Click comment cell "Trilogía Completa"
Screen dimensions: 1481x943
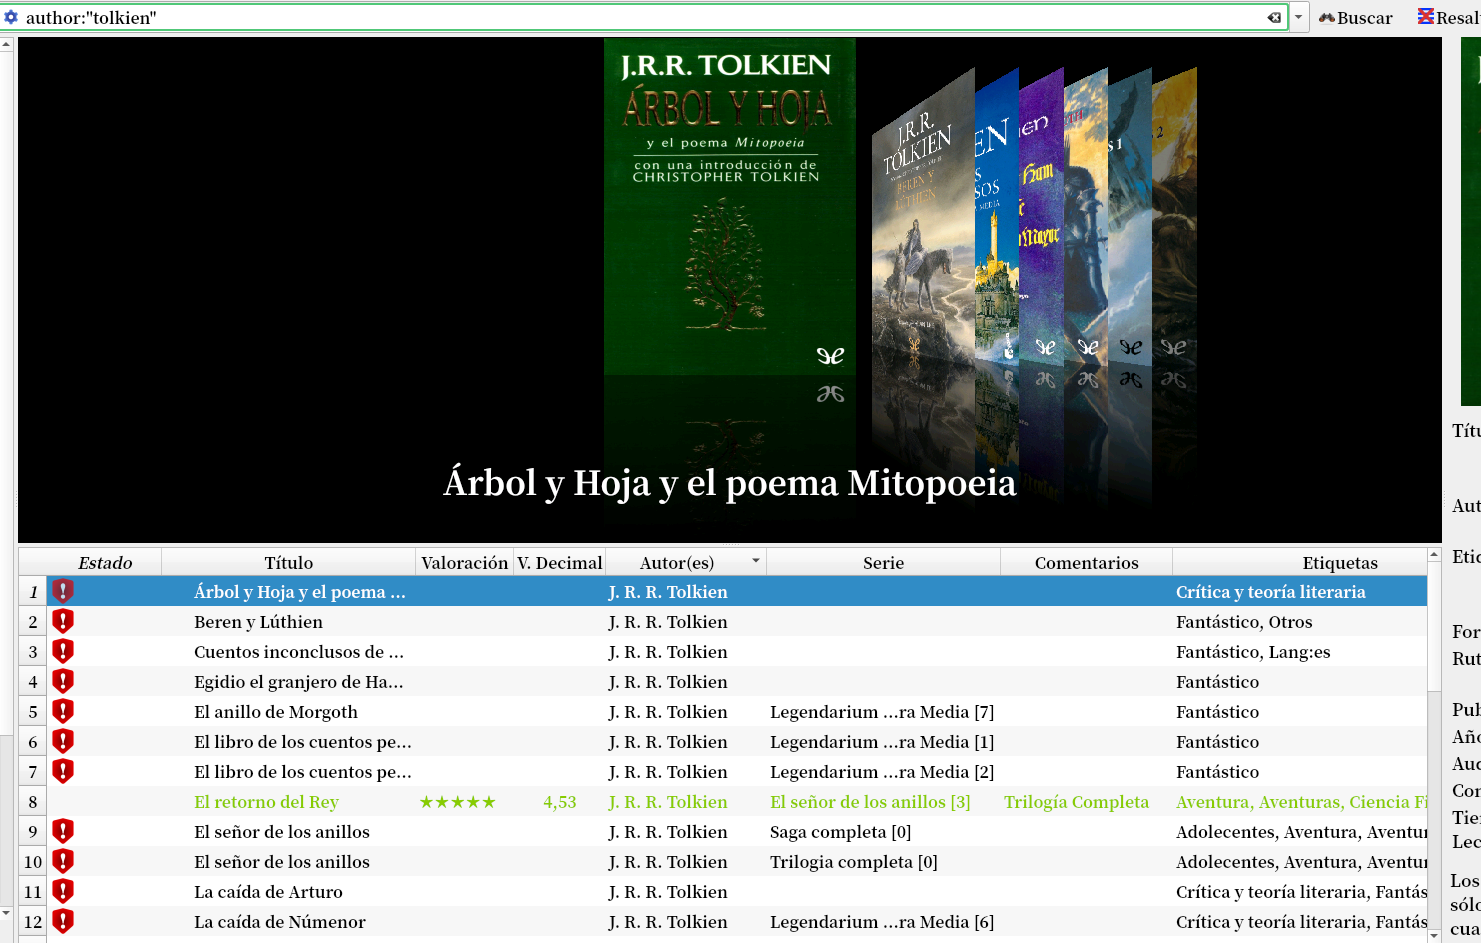(1076, 801)
